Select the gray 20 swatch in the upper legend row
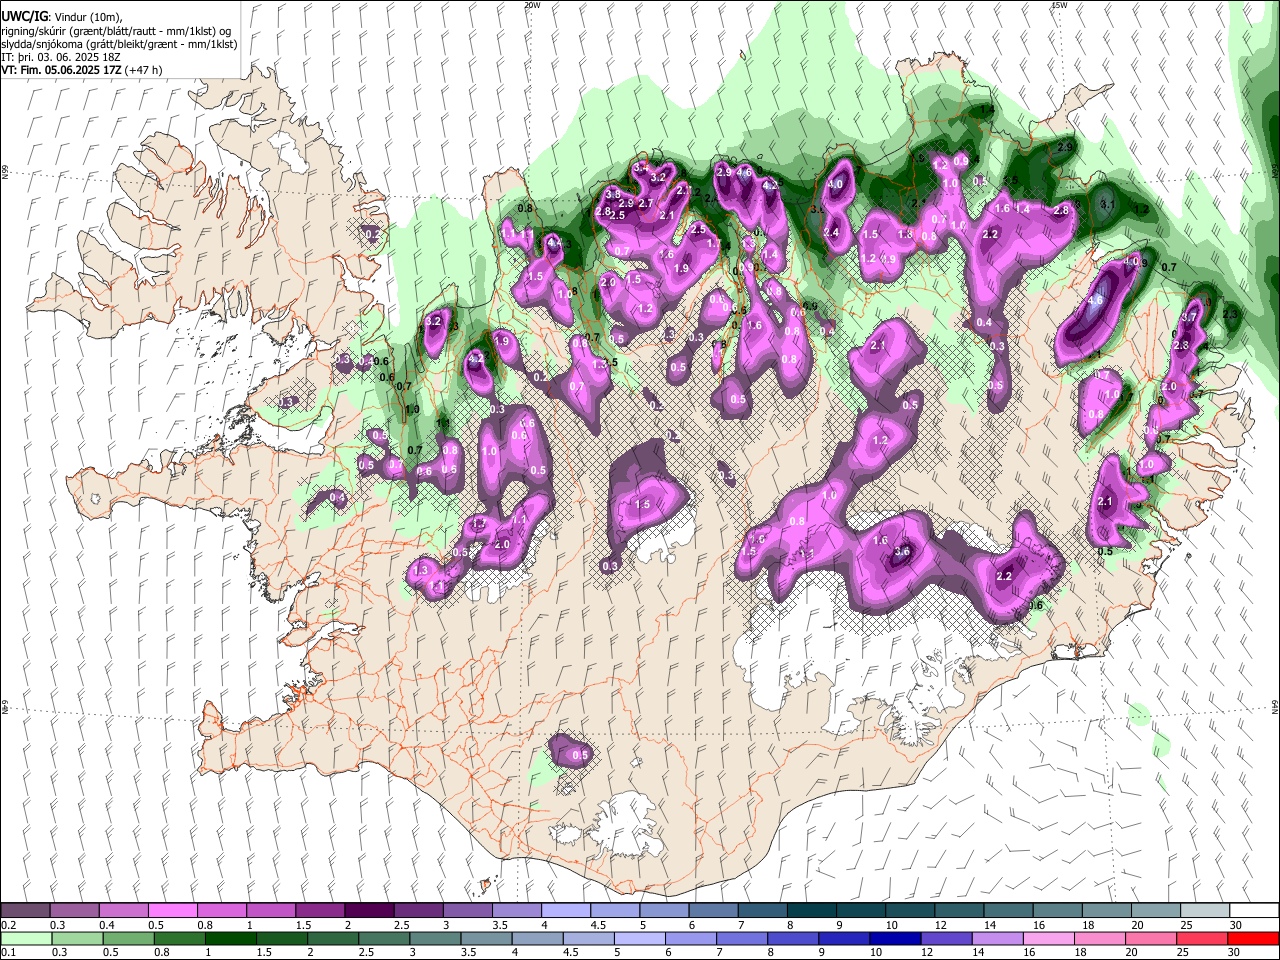 point(1155,910)
